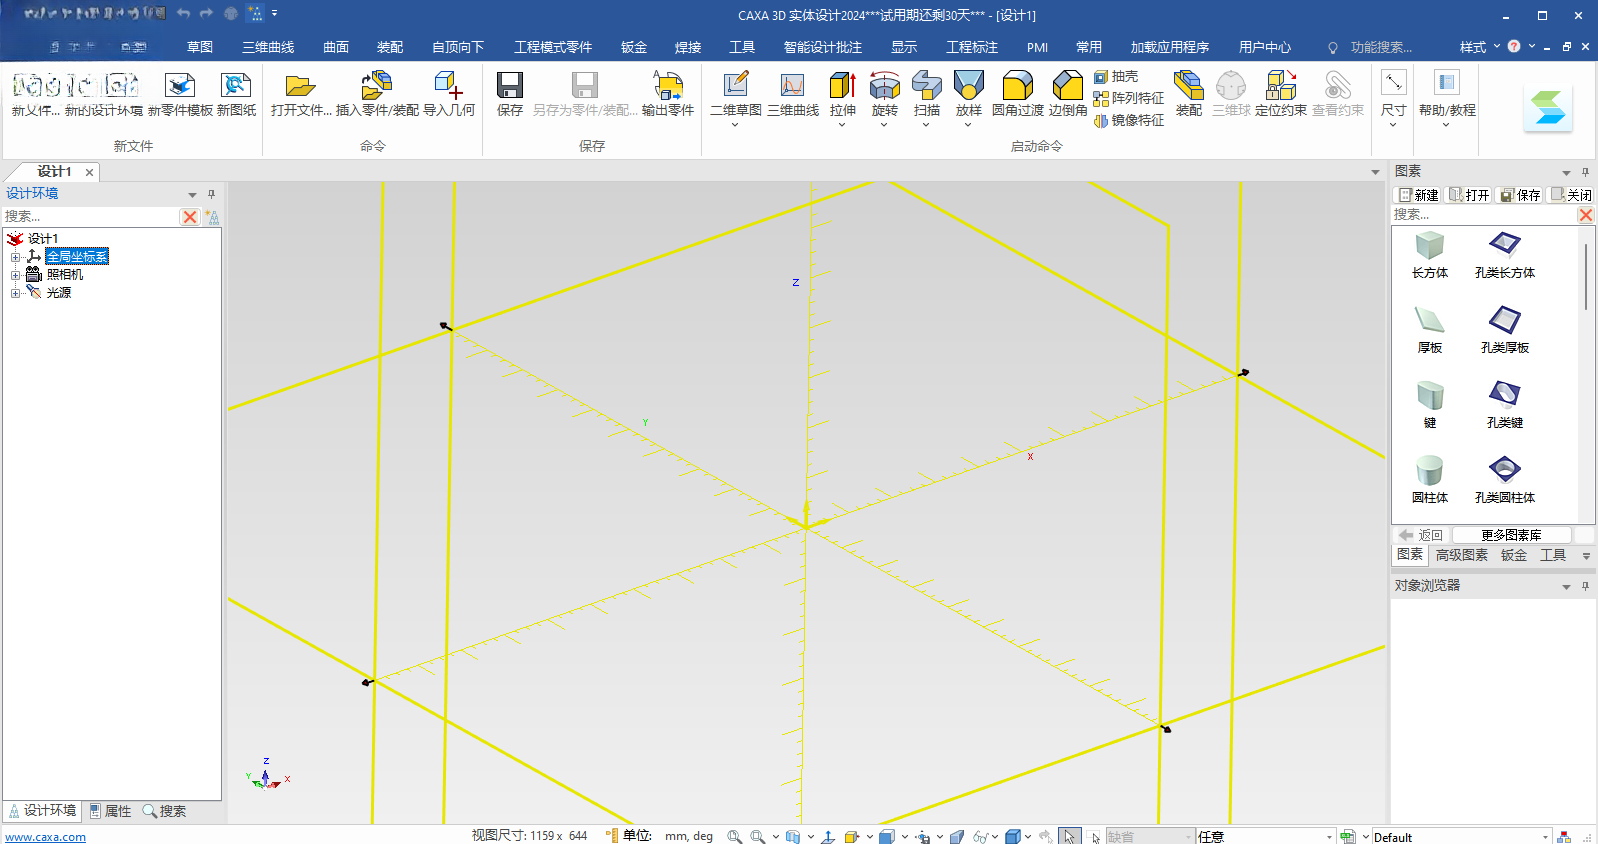Open the www.caxa.com link

pyautogui.click(x=46, y=837)
